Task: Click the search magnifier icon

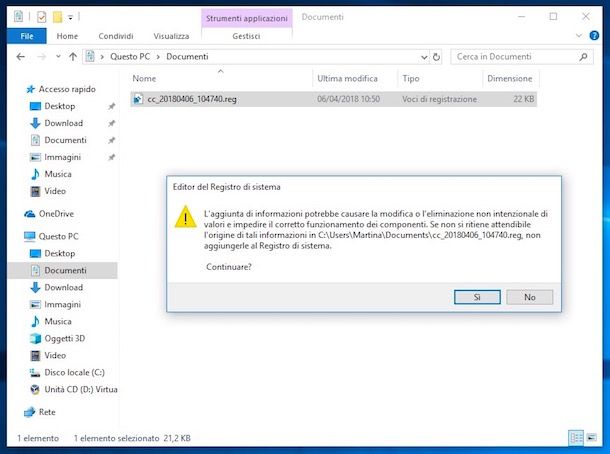Action: click(x=583, y=57)
